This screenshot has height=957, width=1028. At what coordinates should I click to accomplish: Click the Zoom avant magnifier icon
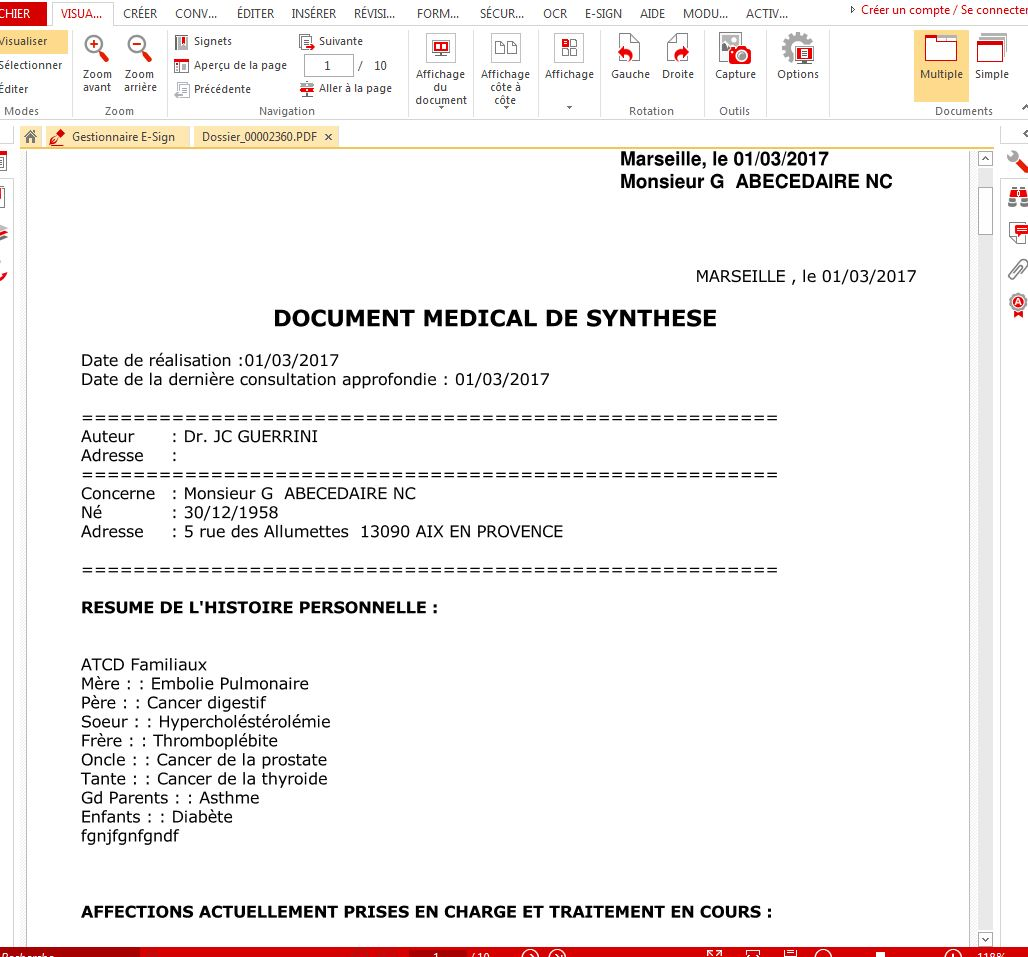tap(96, 49)
